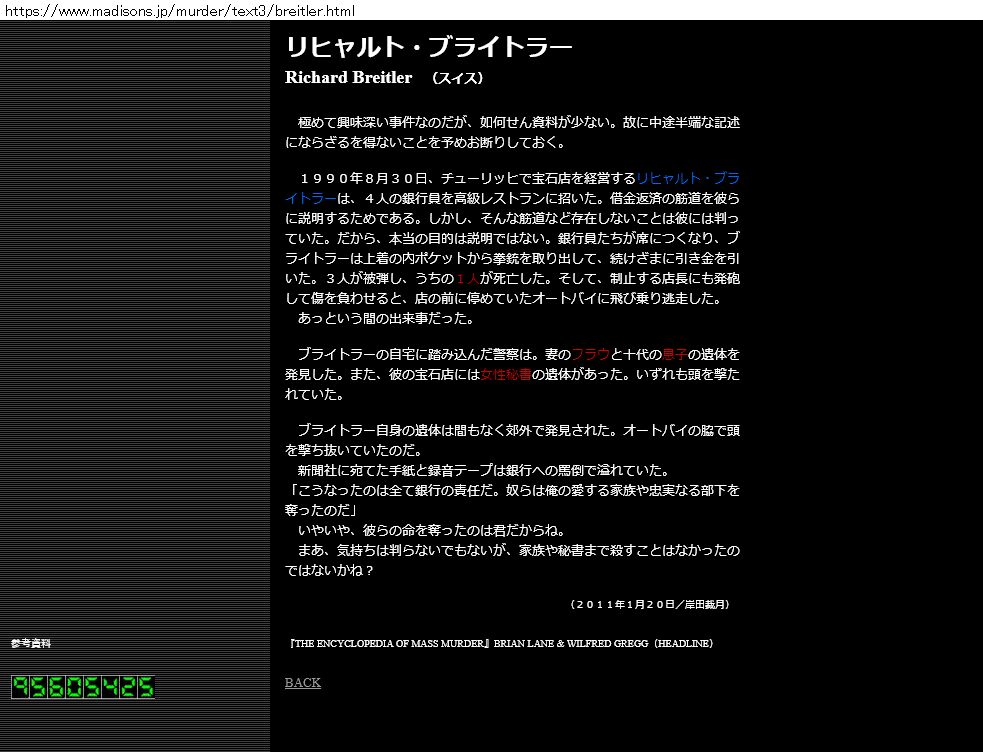This screenshot has height=752, width=983.
Task: Click the intro paragraph starting with 極めて興味深い
Action: coord(512,132)
